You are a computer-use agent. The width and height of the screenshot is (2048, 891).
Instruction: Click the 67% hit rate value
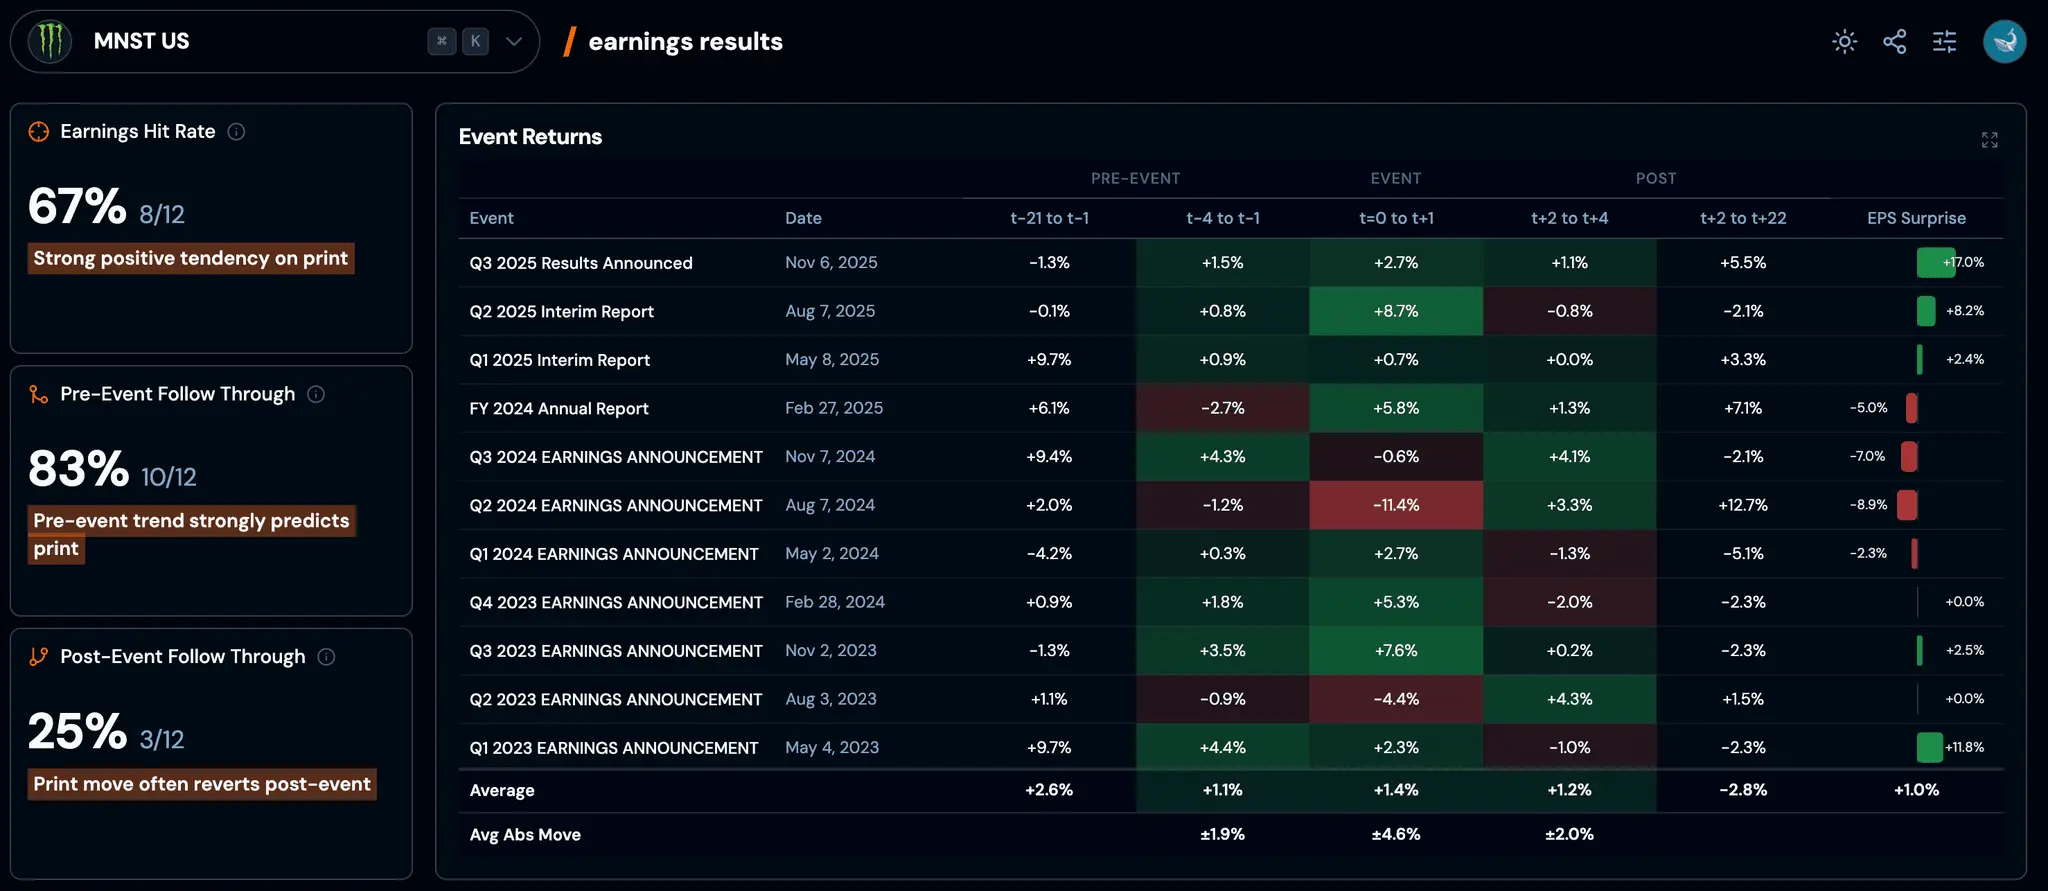[77, 206]
